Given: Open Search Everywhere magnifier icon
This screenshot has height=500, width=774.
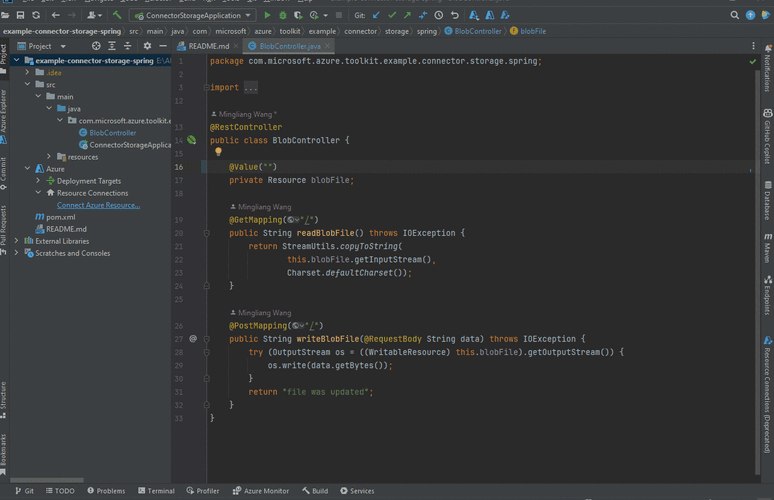Looking at the screenshot, I should pyautogui.click(x=735, y=15).
